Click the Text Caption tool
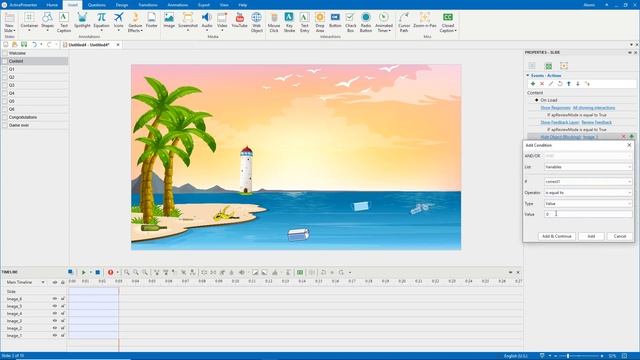 (64, 21)
